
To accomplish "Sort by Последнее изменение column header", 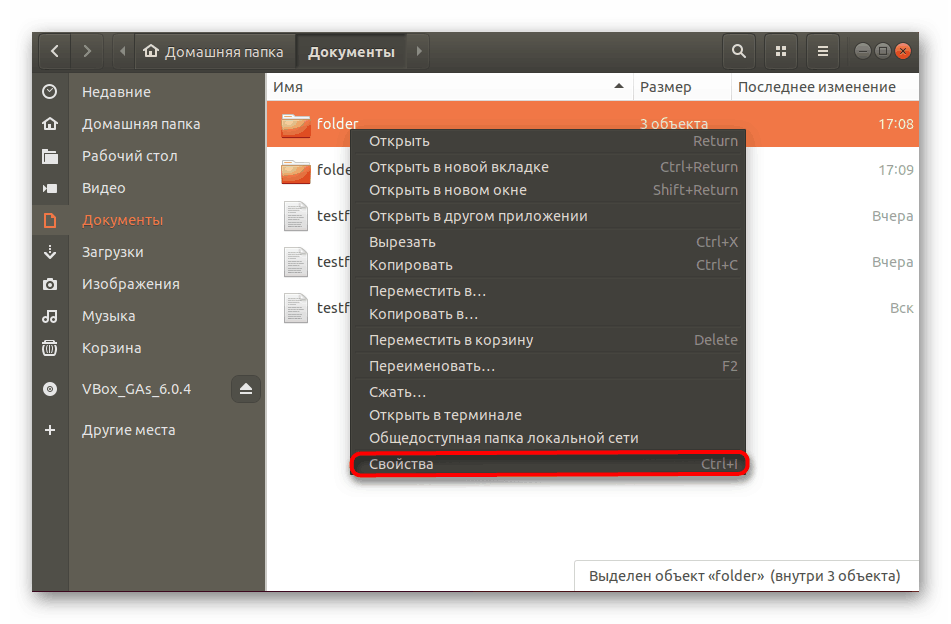I will (x=825, y=87).
